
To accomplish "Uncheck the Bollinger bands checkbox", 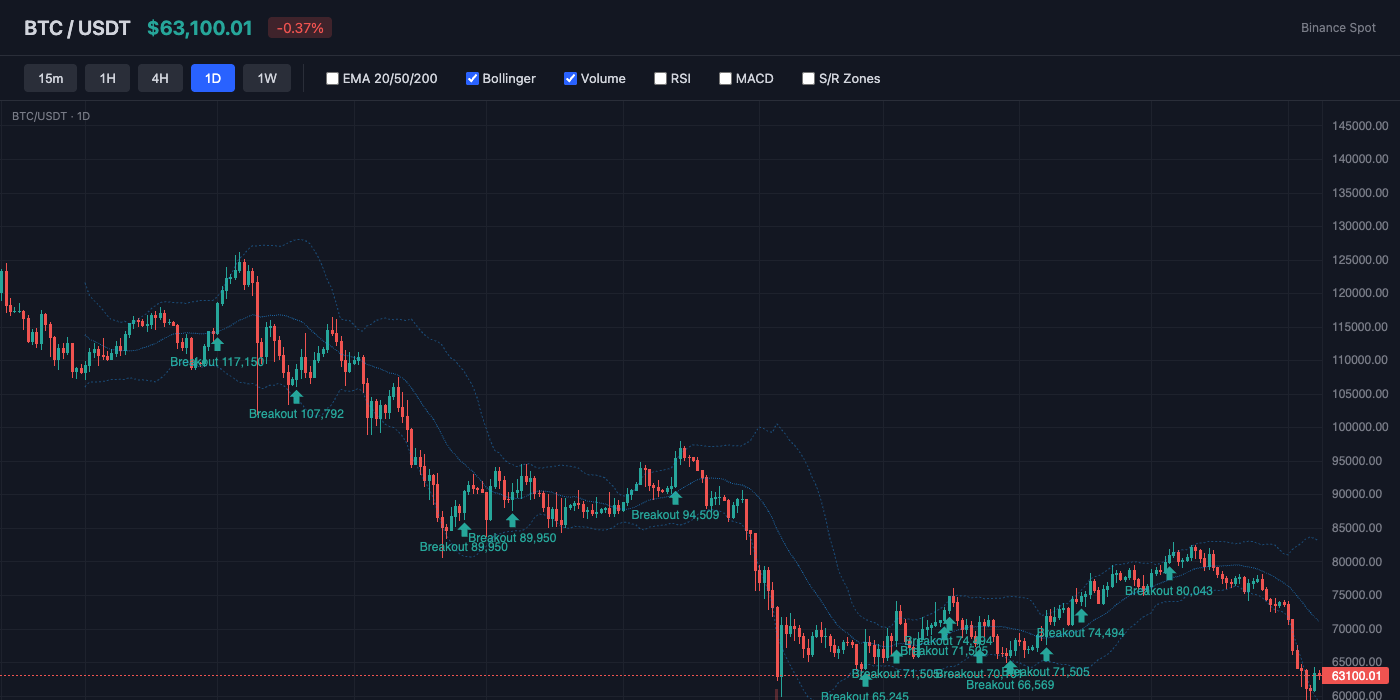I will pyautogui.click(x=472, y=78).
